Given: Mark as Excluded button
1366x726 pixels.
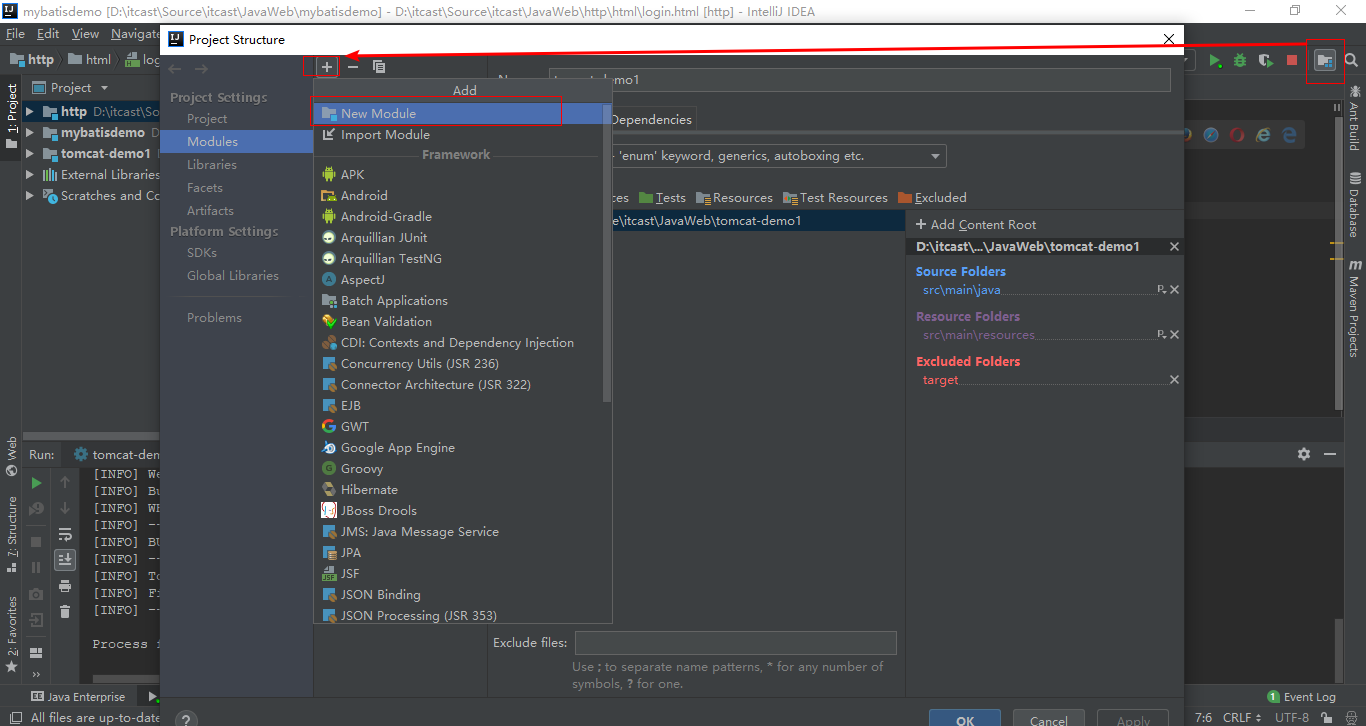Looking at the screenshot, I should tap(932, 198).
